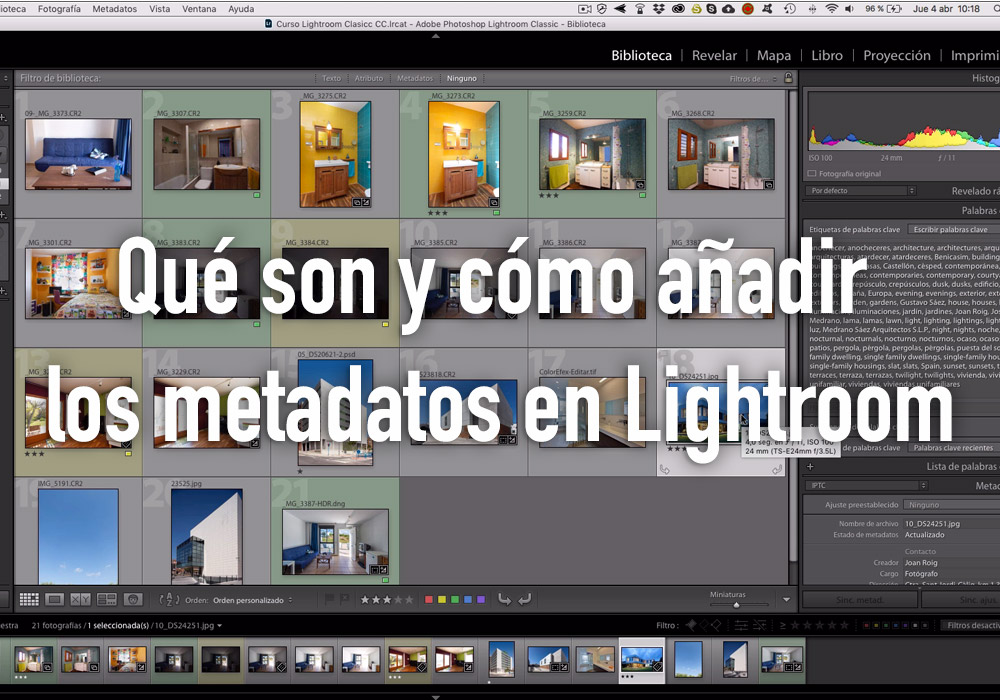Click the Sinc. metad. button
Screen dimensions: 1000x700
[x=860, y=600]
